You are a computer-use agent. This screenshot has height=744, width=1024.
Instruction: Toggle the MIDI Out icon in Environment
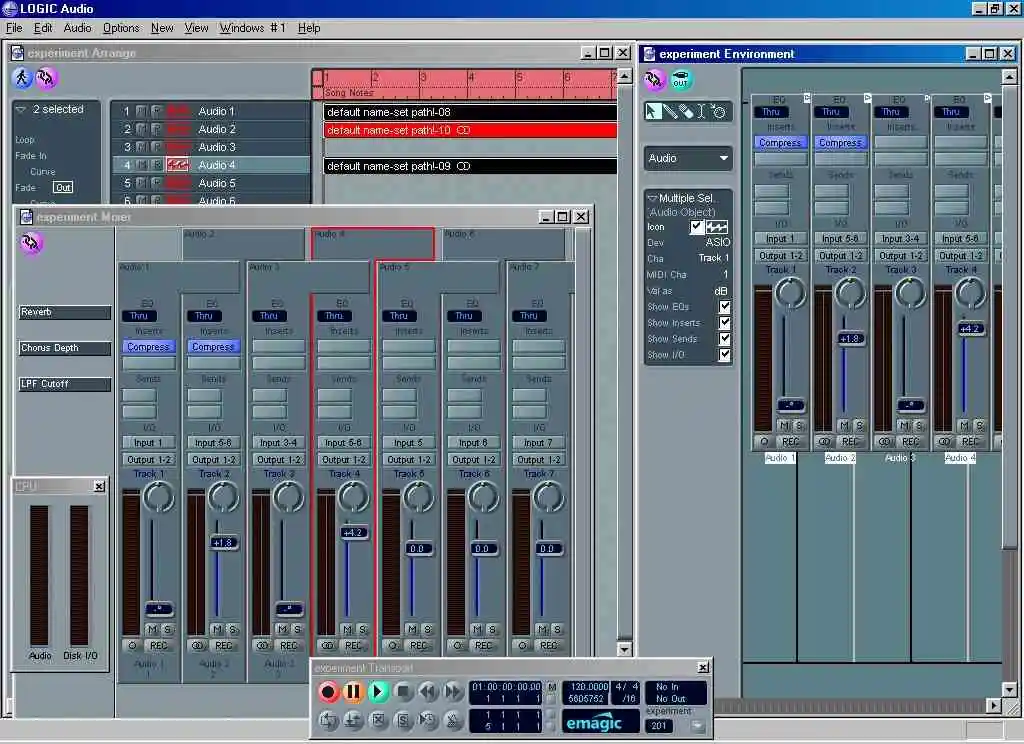(x=680, y=80)
